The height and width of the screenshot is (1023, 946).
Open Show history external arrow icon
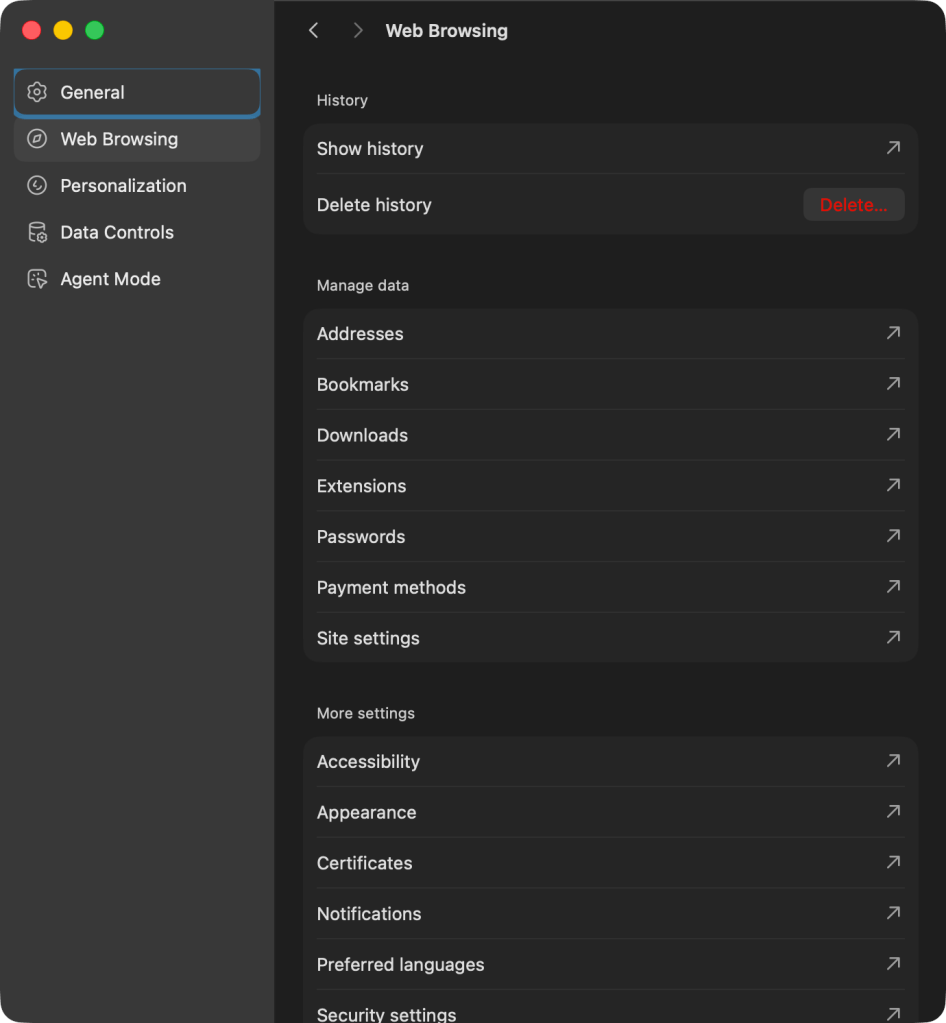click(x=893, y=148)
